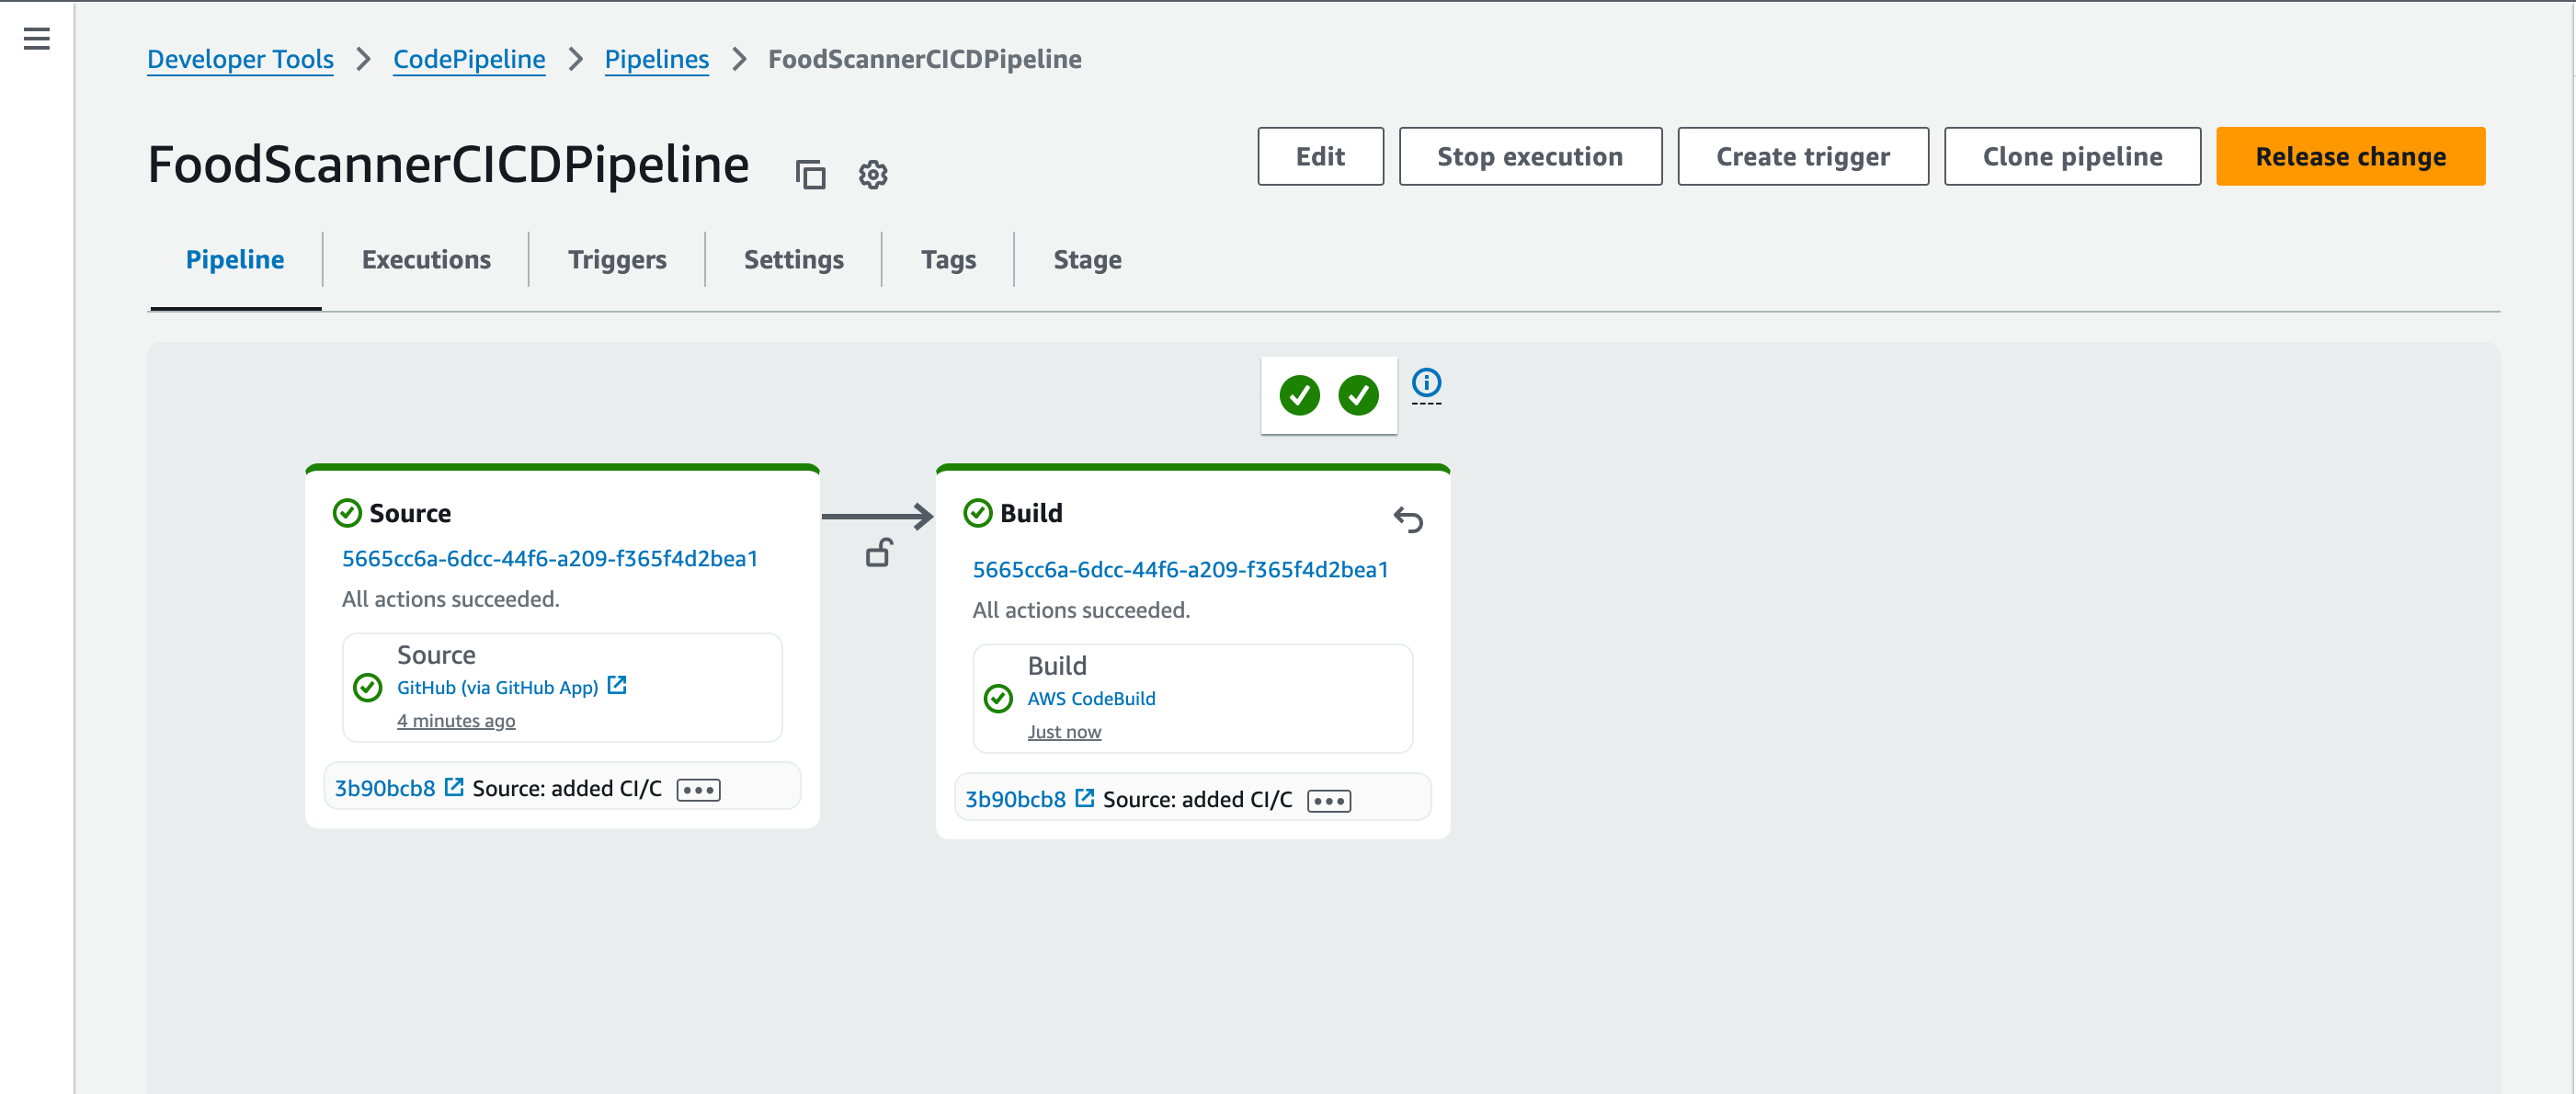Click Stop execution button
The width and height of the screenshot is (2576, 1094).
click(x=1530, y=157)
